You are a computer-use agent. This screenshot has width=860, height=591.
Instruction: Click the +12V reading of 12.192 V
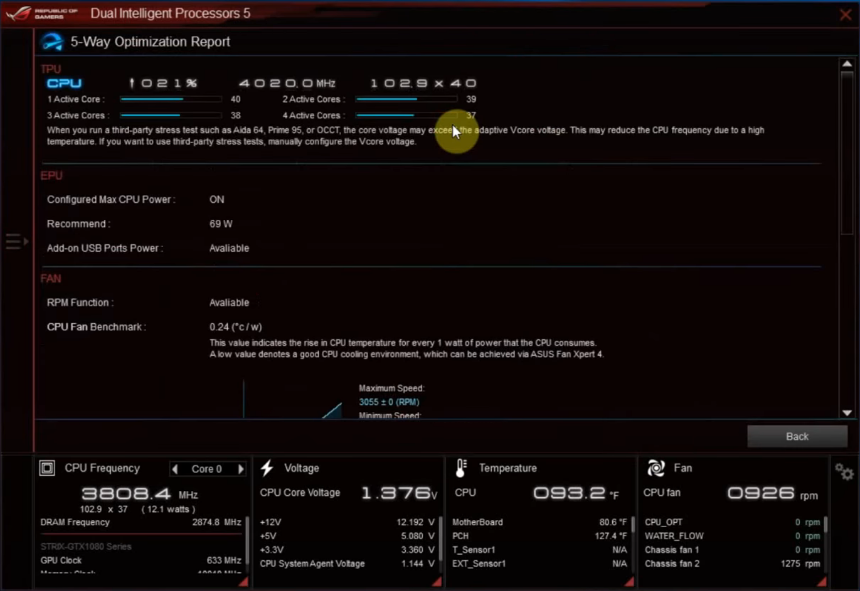pyautogui.click(x=415, y=522)
